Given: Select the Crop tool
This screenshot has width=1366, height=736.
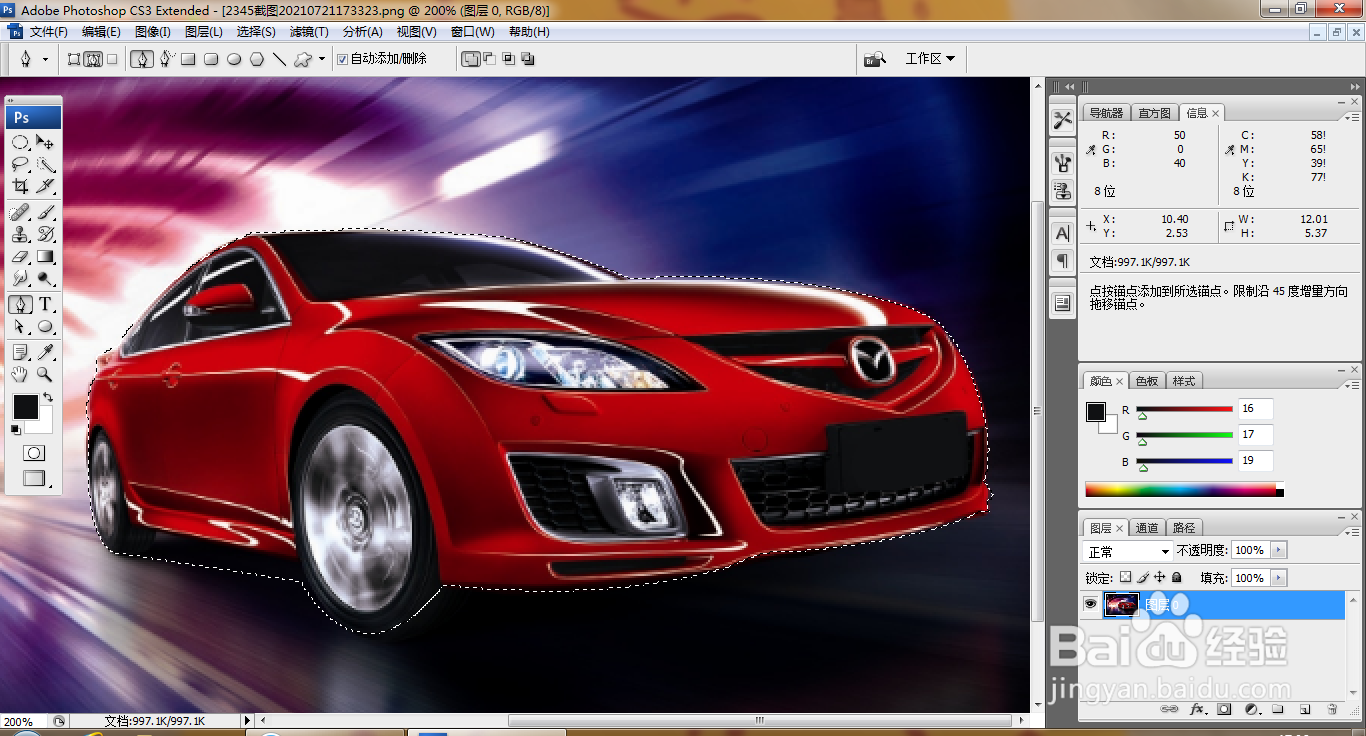Looking at the screenshot, I should [20, 186].
